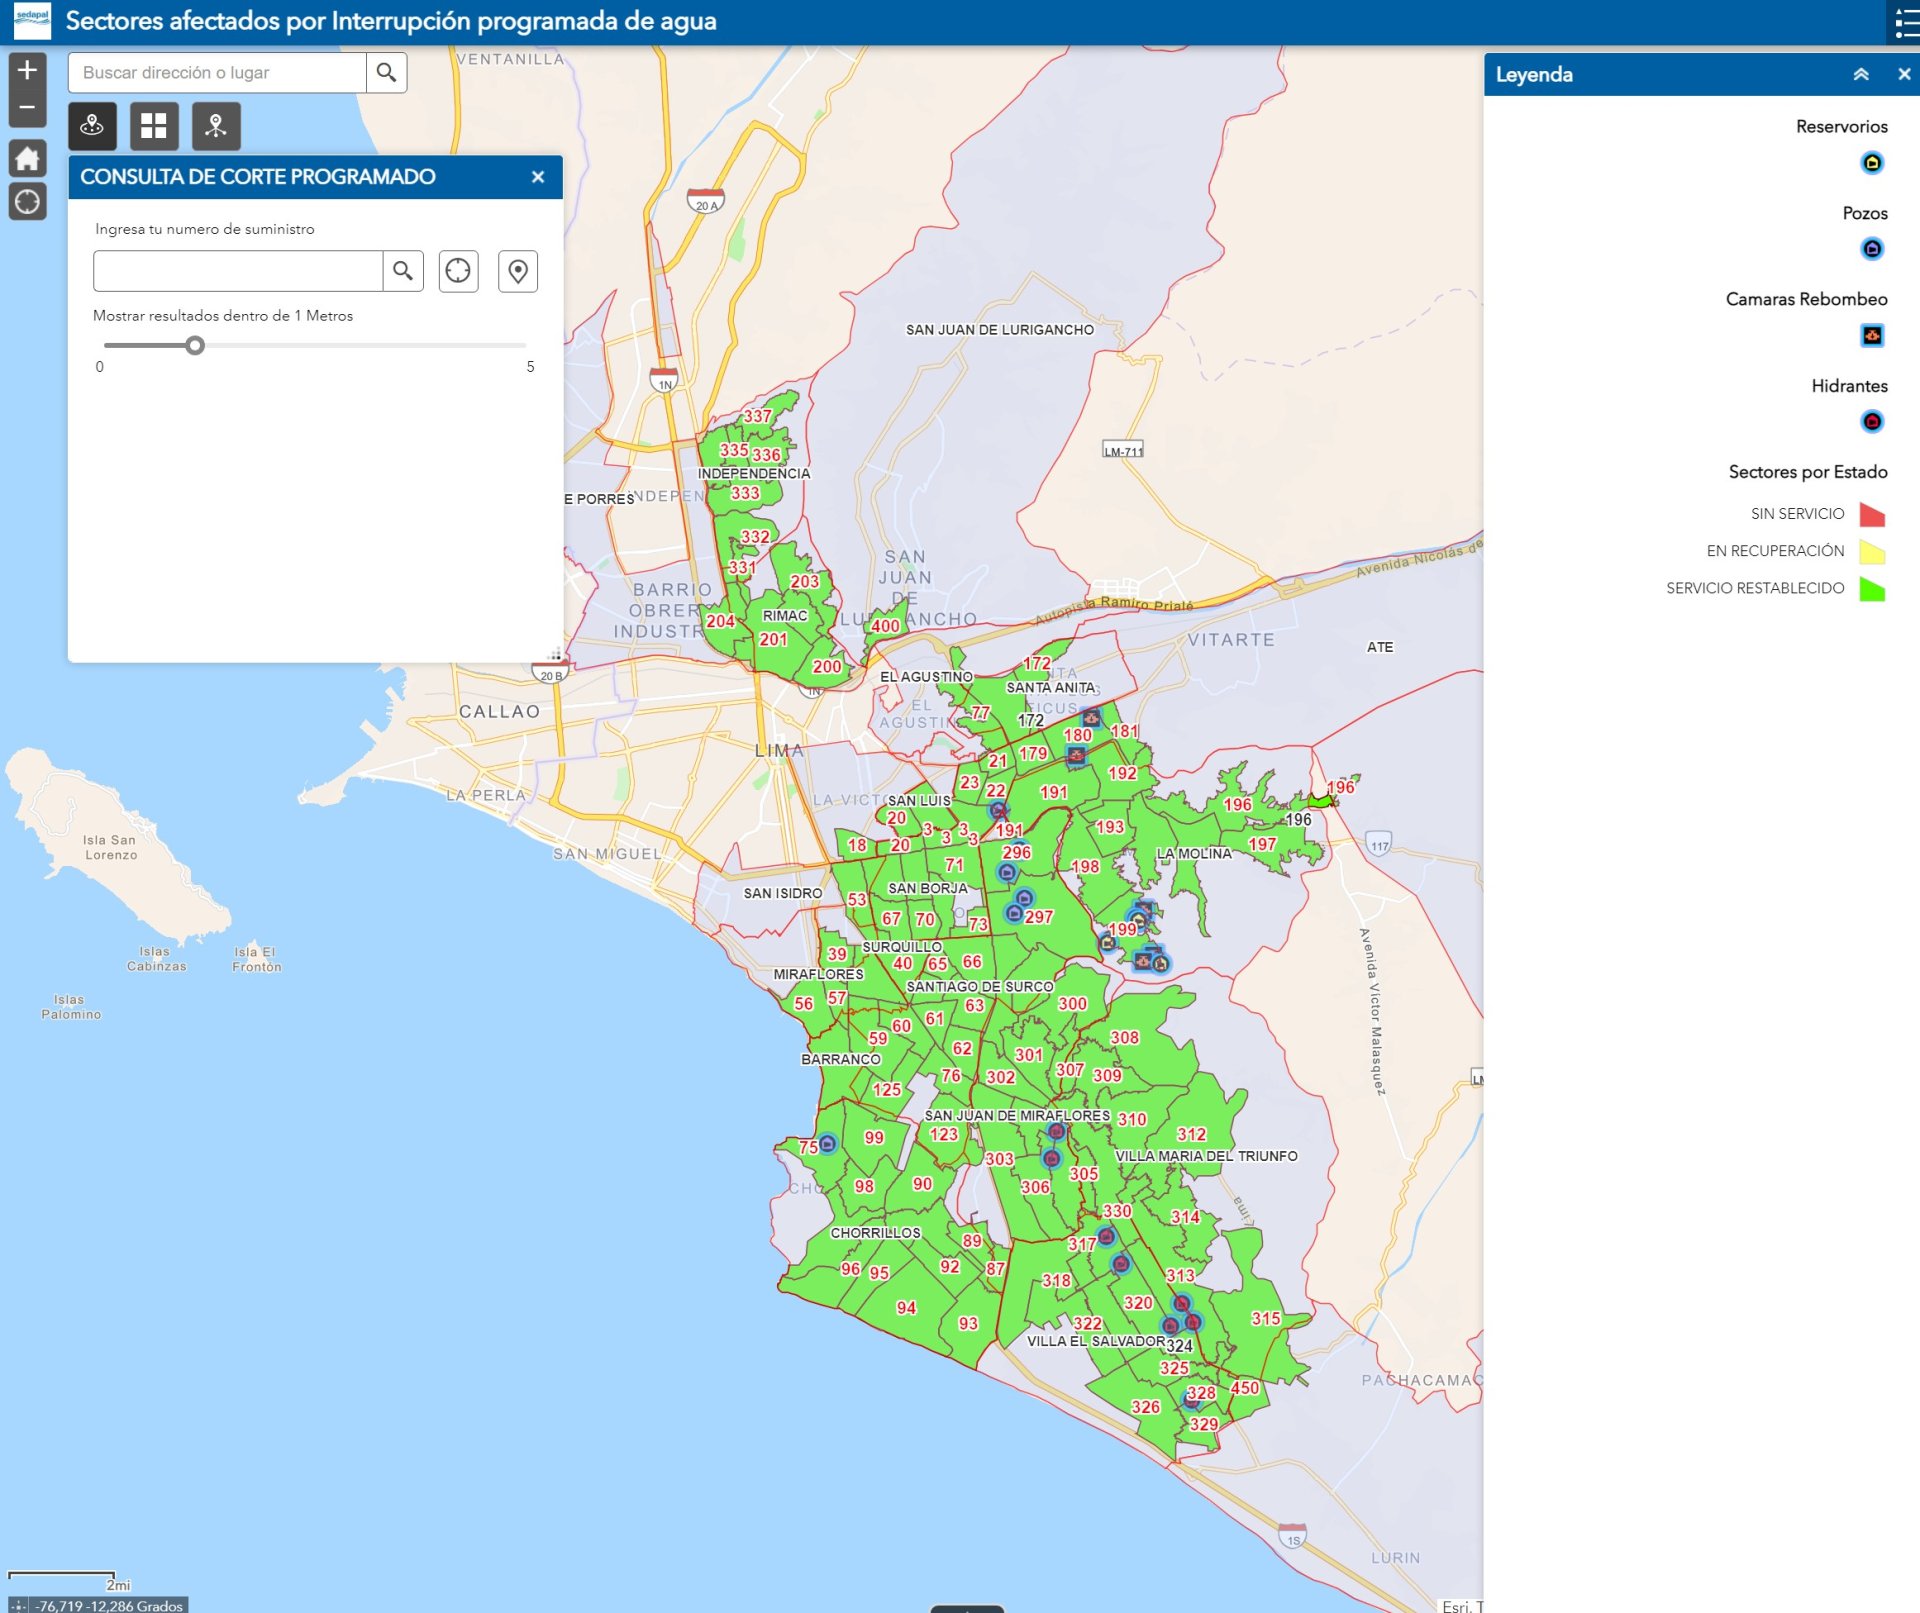This screenshot has height=1613, width=1920.
Task: Click sector 200 on the map
Action: coord(827,667)
